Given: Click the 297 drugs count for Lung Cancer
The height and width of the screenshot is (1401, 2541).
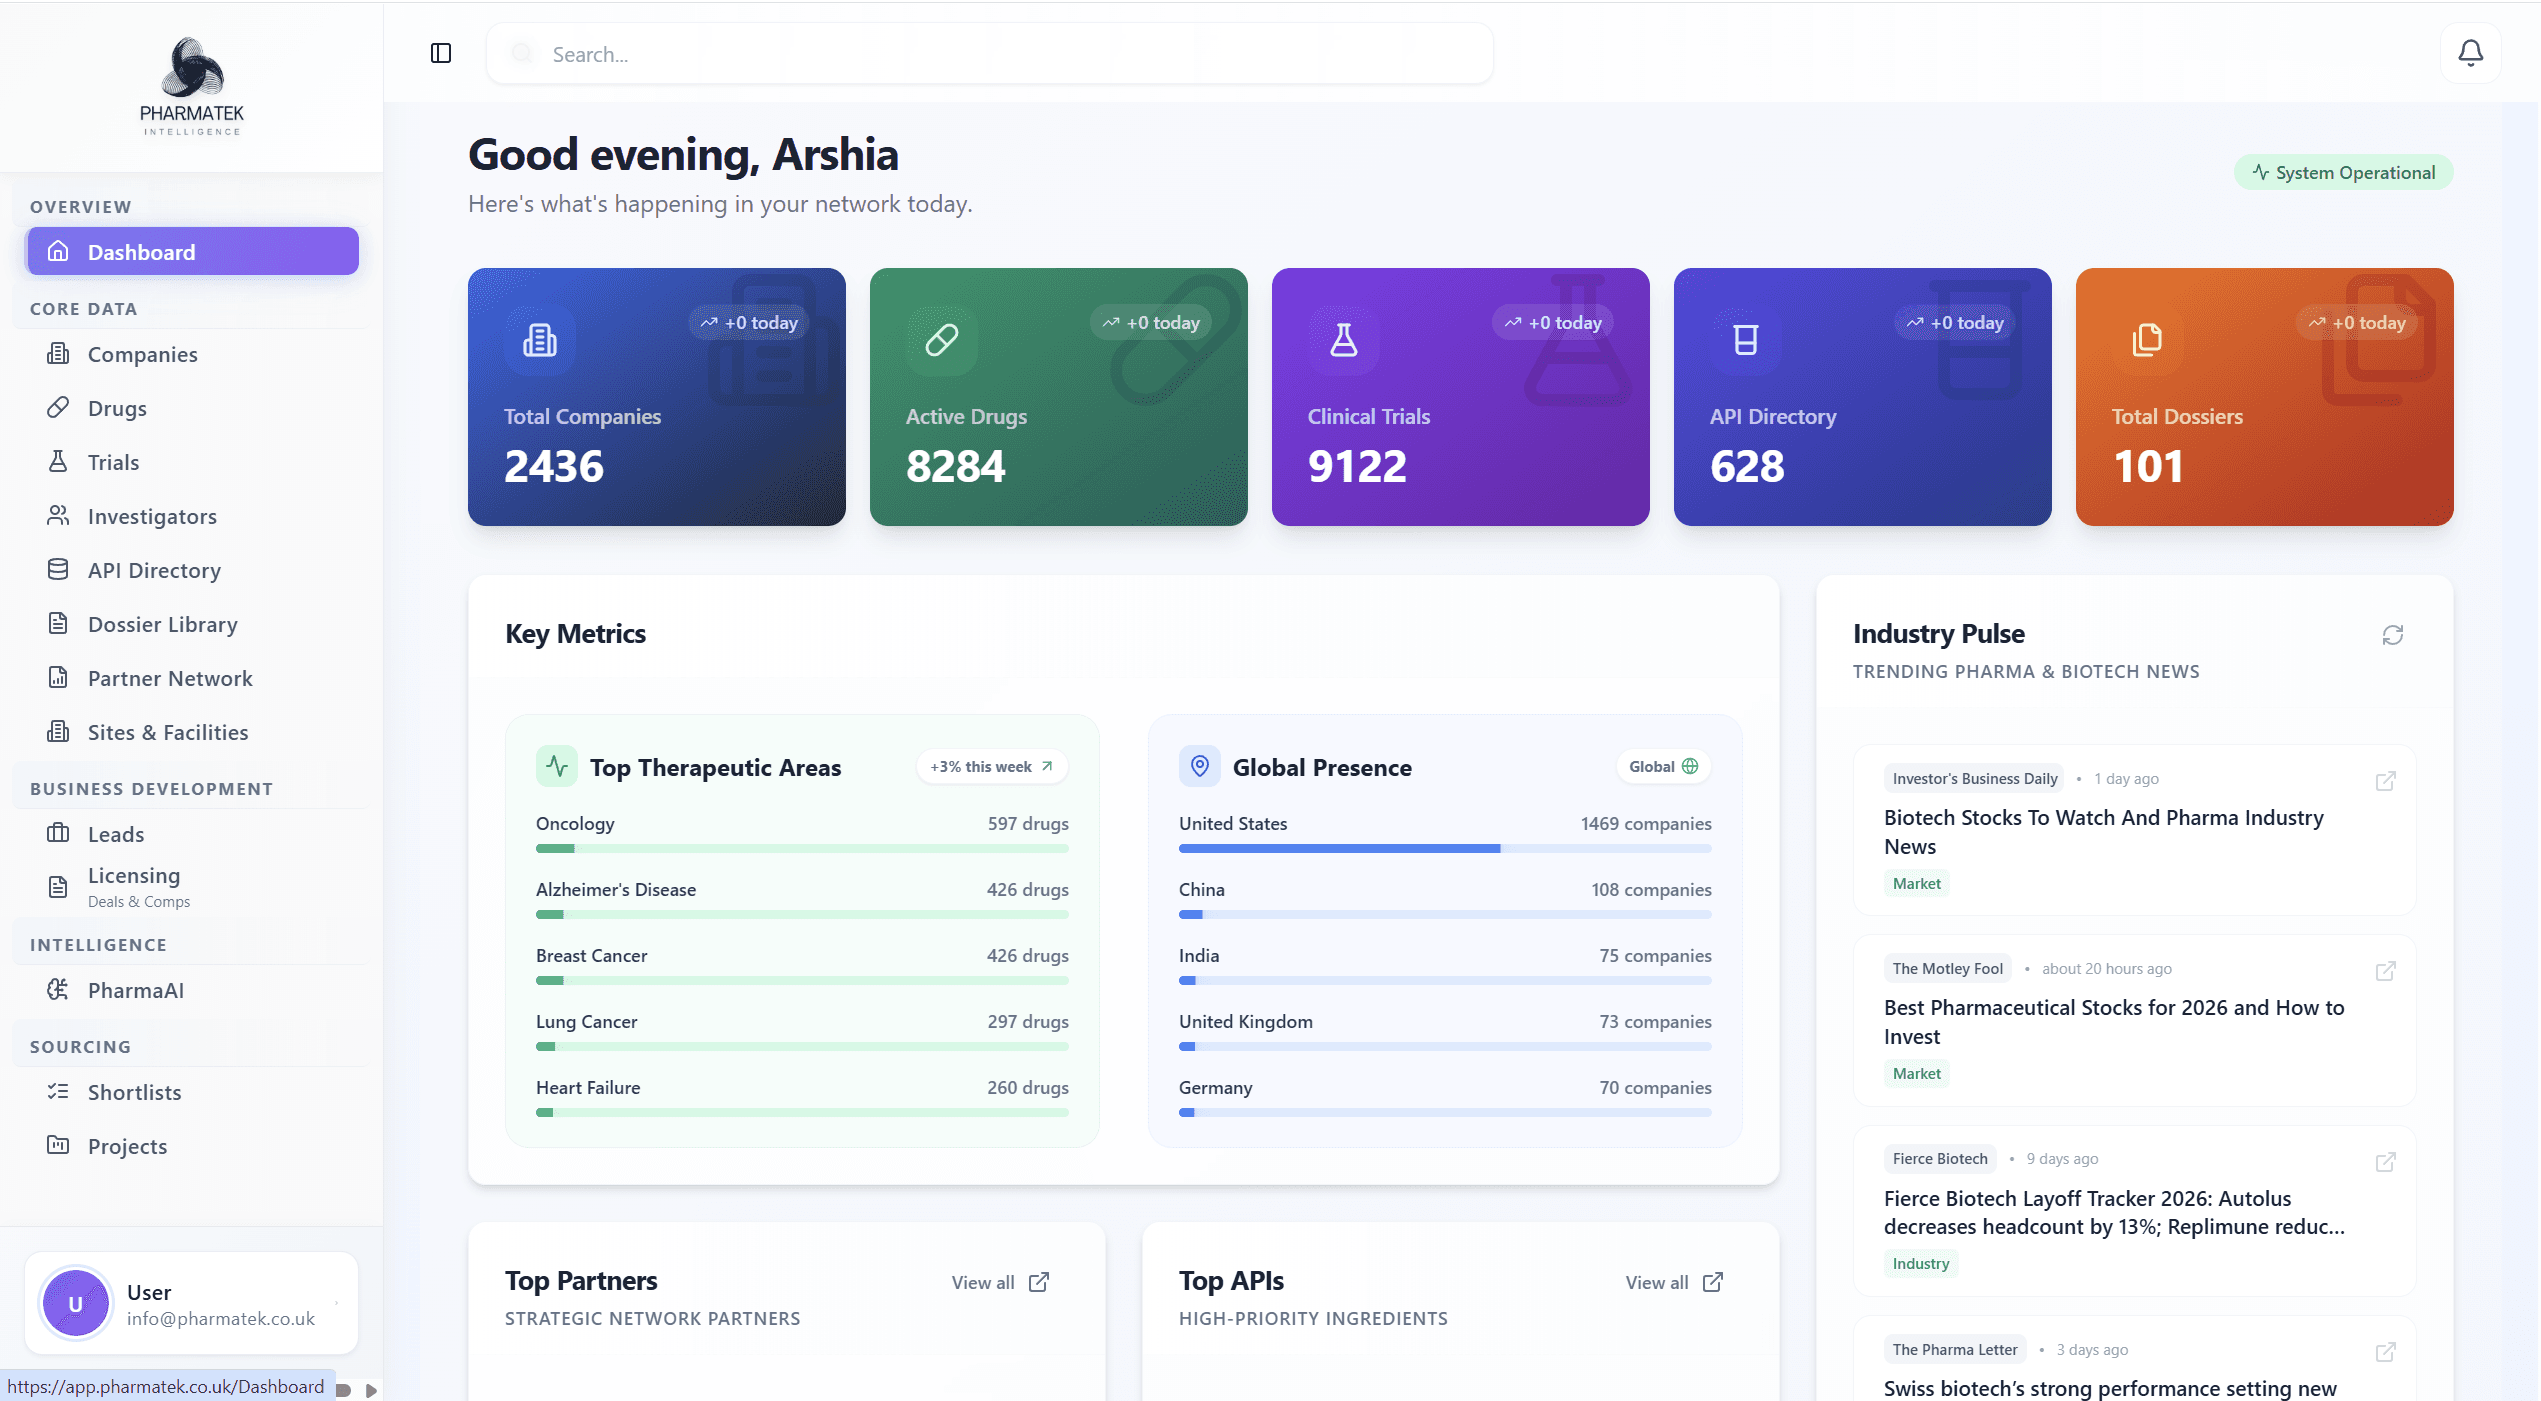Looking at the screenshot, I should (x=1028, y=1022).
